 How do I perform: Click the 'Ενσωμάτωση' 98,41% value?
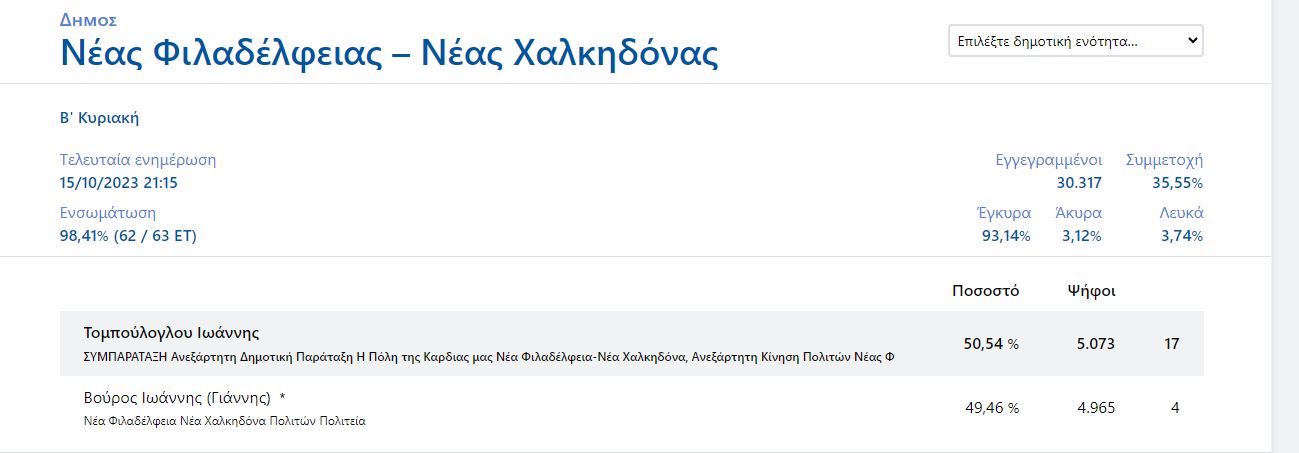click(x=128, y=236)
